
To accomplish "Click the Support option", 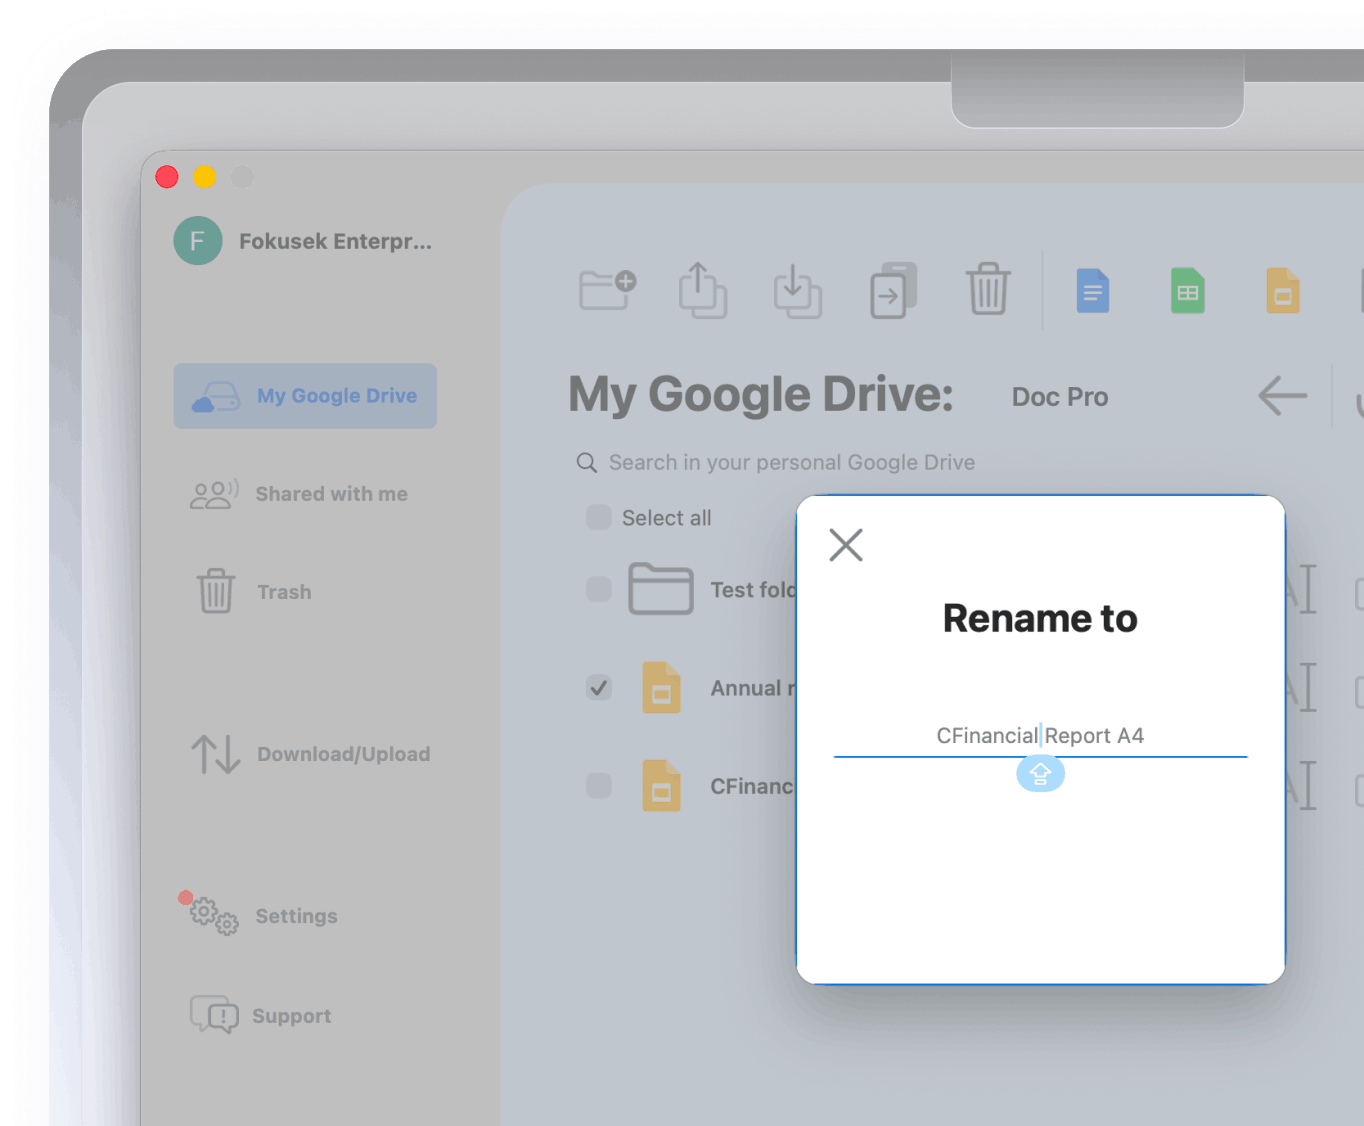I will point(291,1015).
